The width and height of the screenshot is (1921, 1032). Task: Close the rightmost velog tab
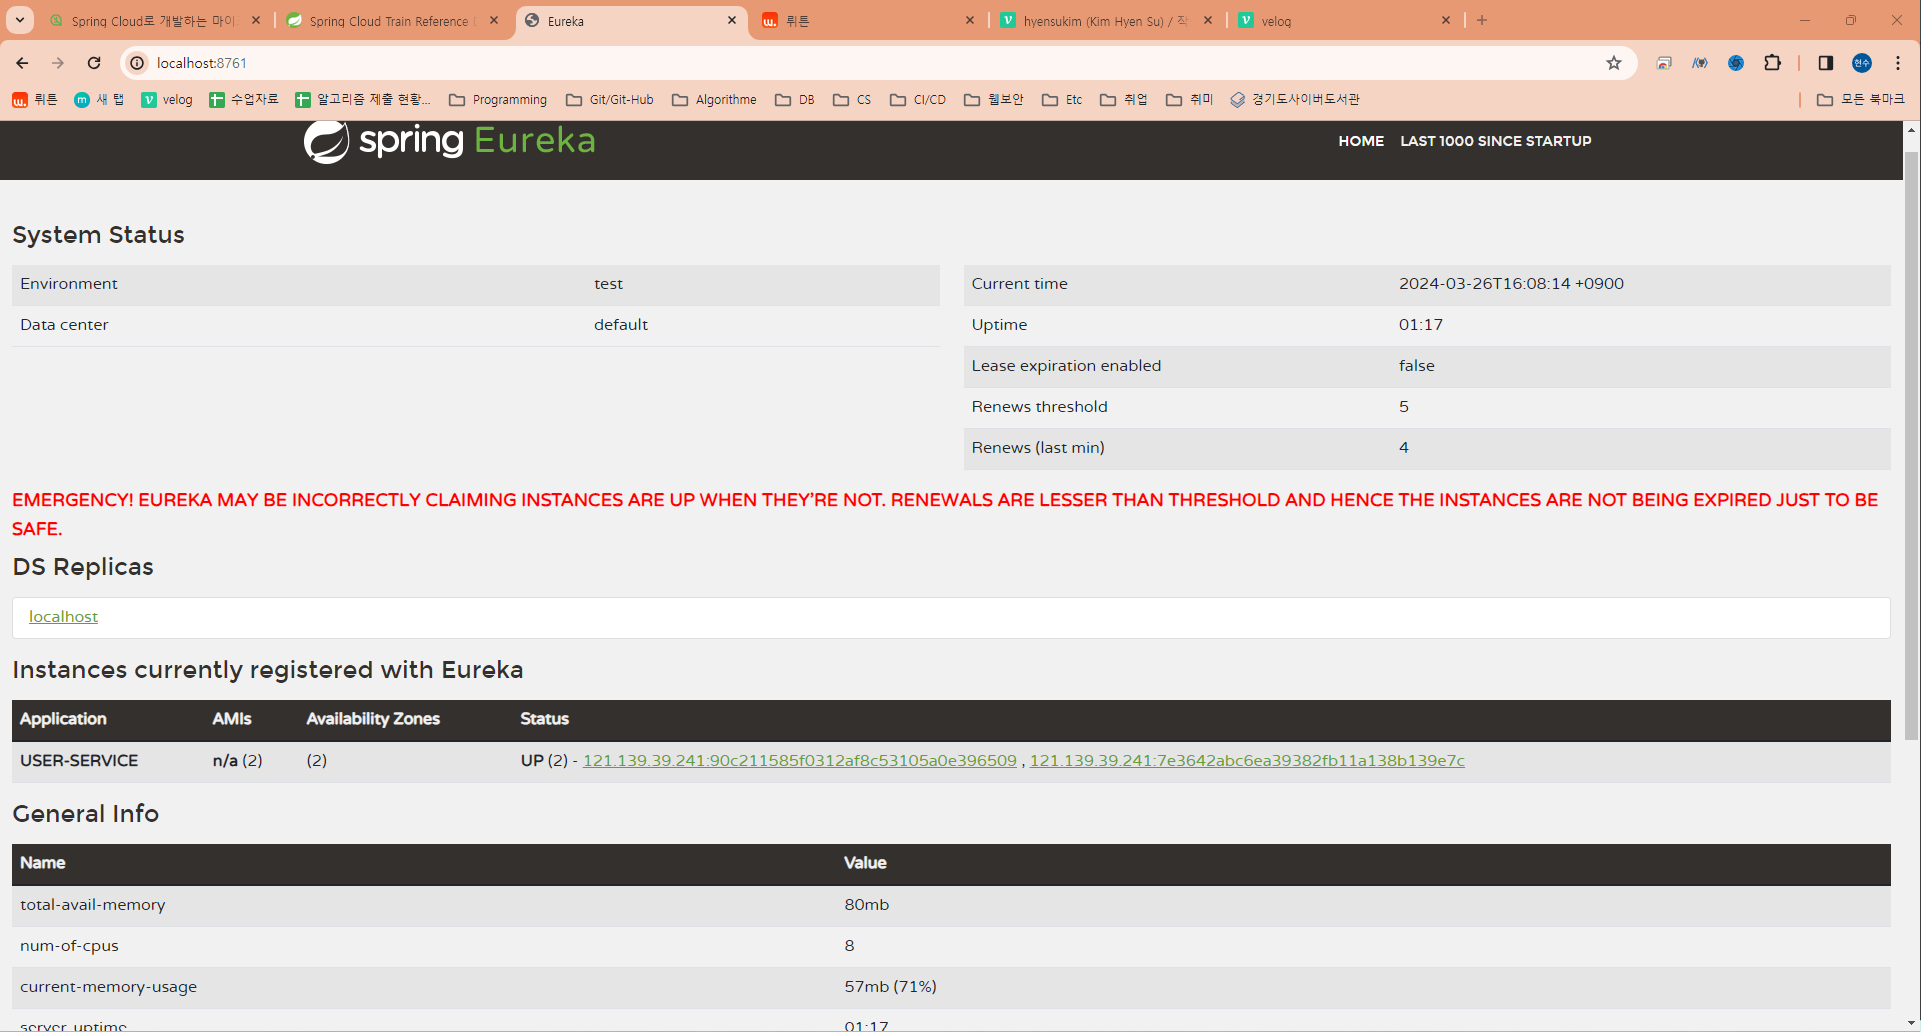tap(1446, 20)
